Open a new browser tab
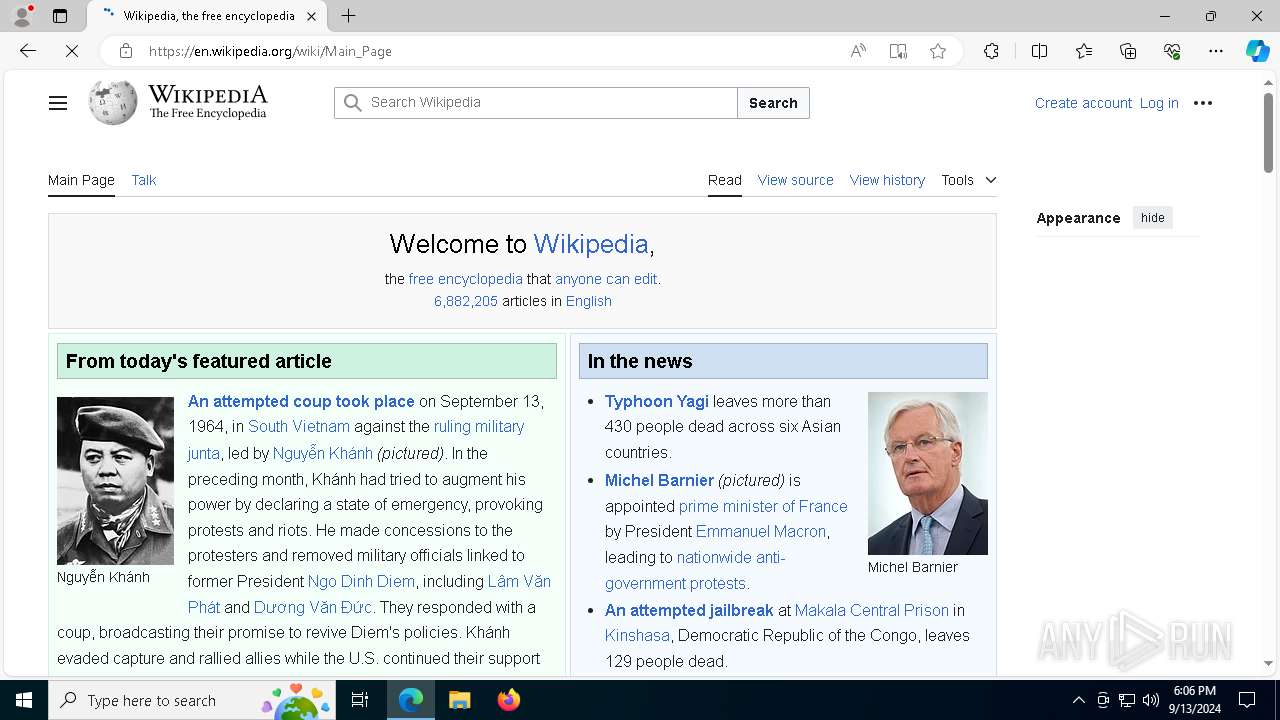The width and height of the screenshot is (1280, 720). pos(348,16)
